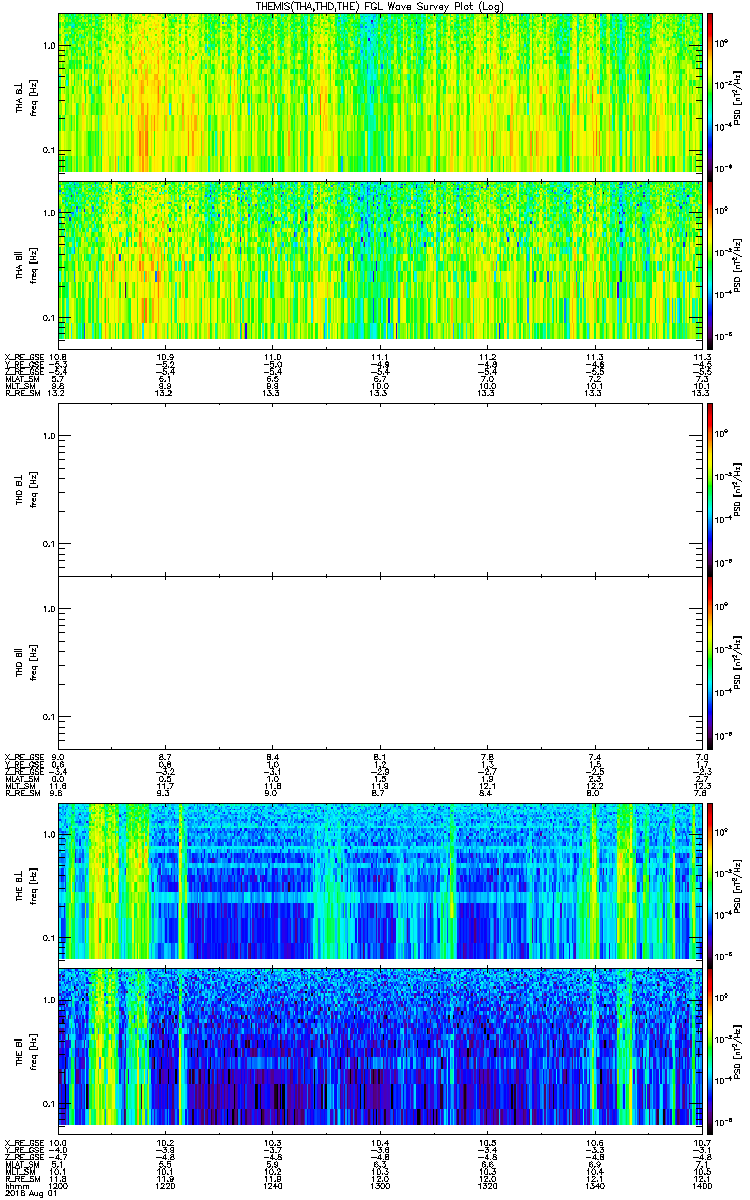Click the PSD color bar beside THD B-parallel
This screenshot has width=750, height=1200.
[x=711, y=662]
